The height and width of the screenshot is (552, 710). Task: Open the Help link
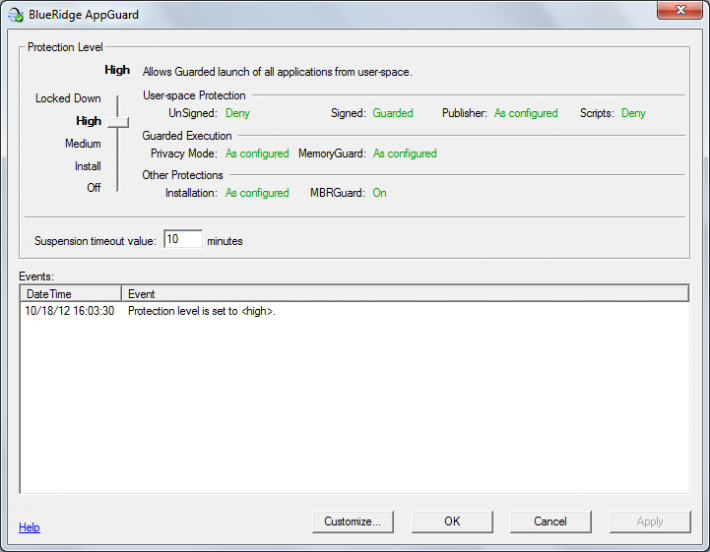[29, 527]
